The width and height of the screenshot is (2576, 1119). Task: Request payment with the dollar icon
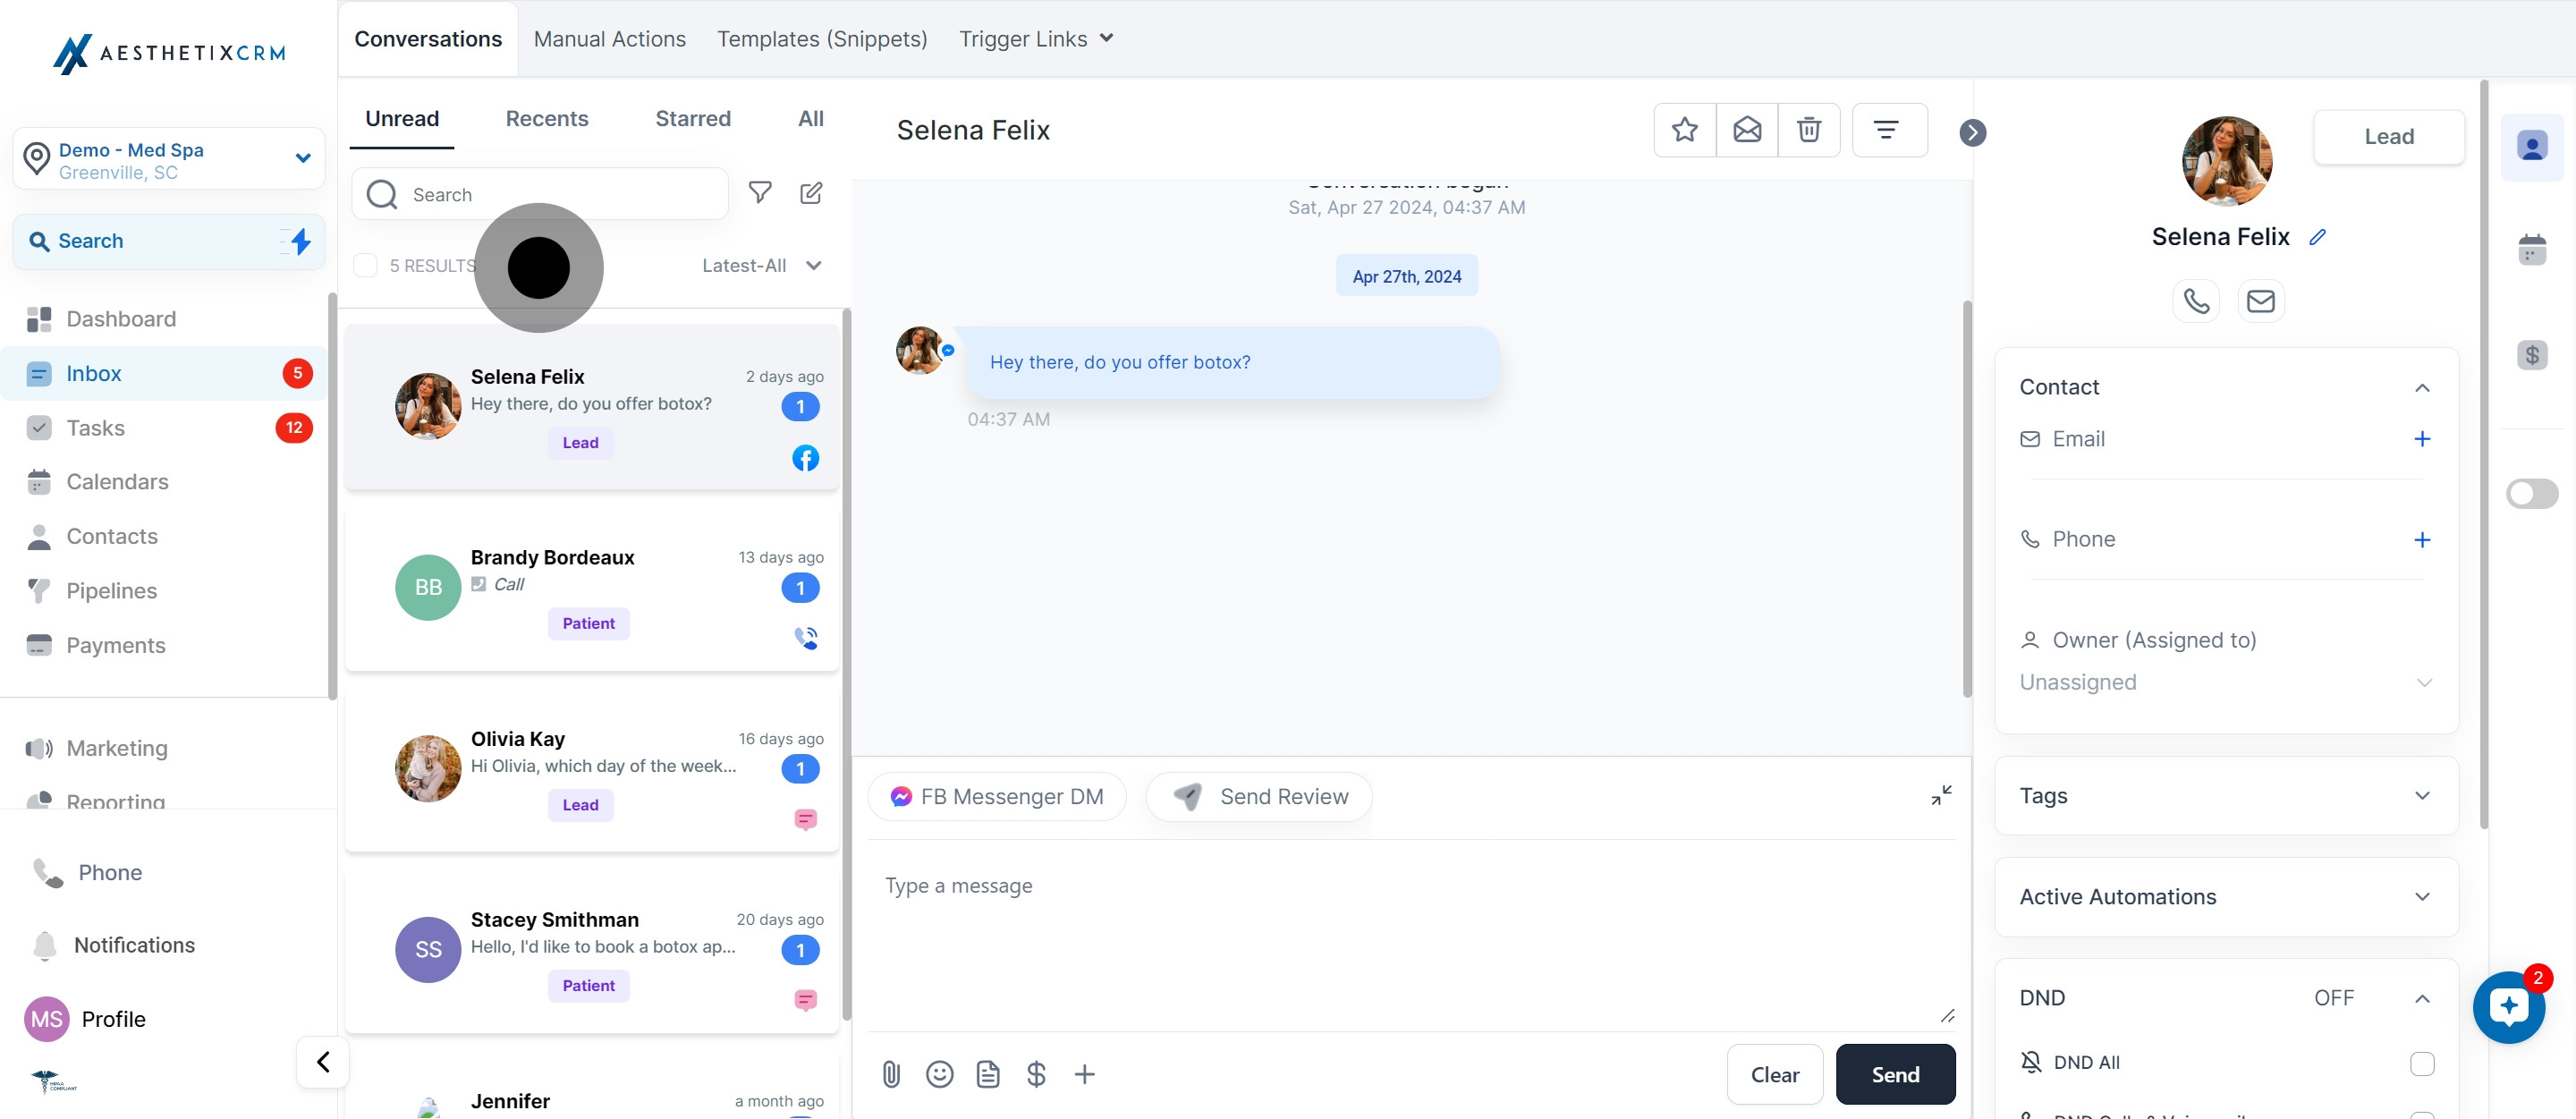1036,1074
